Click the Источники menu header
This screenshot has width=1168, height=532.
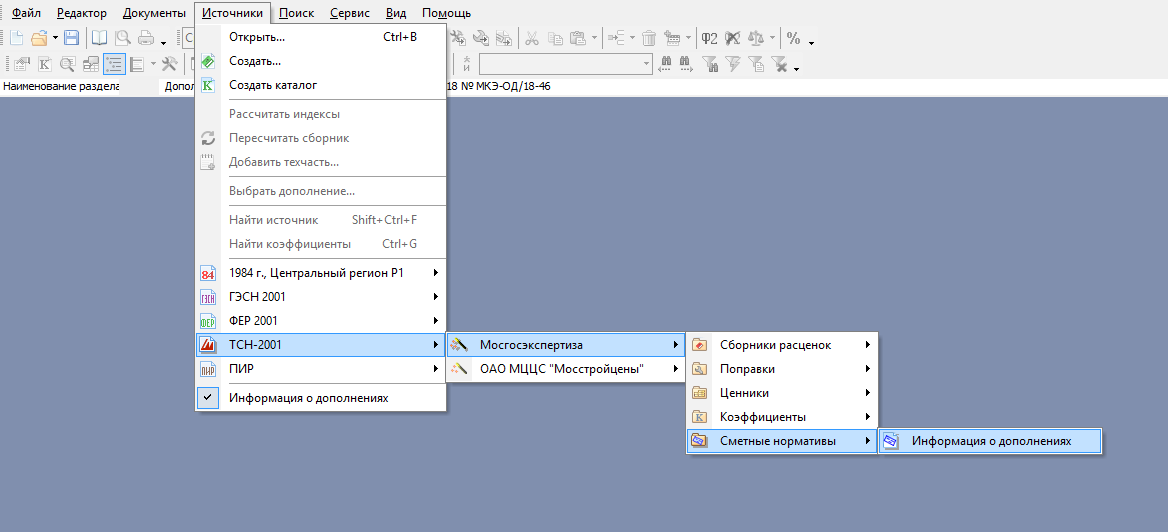232,13
